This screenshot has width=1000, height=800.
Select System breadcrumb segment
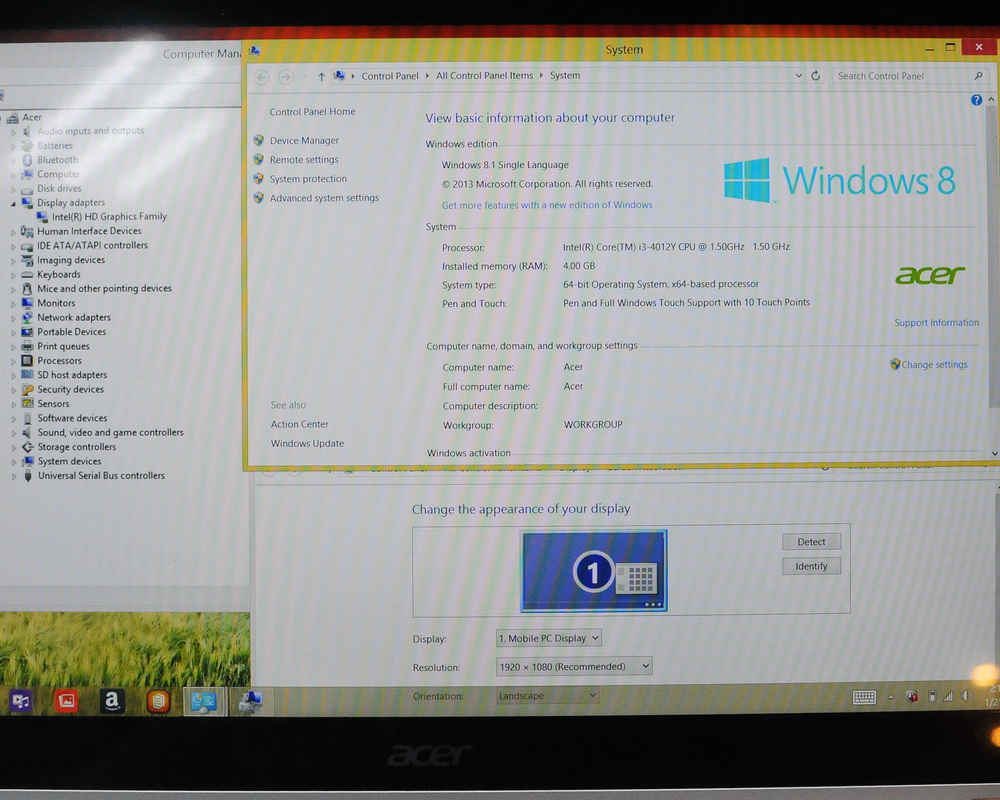click(x=565, y=75)
